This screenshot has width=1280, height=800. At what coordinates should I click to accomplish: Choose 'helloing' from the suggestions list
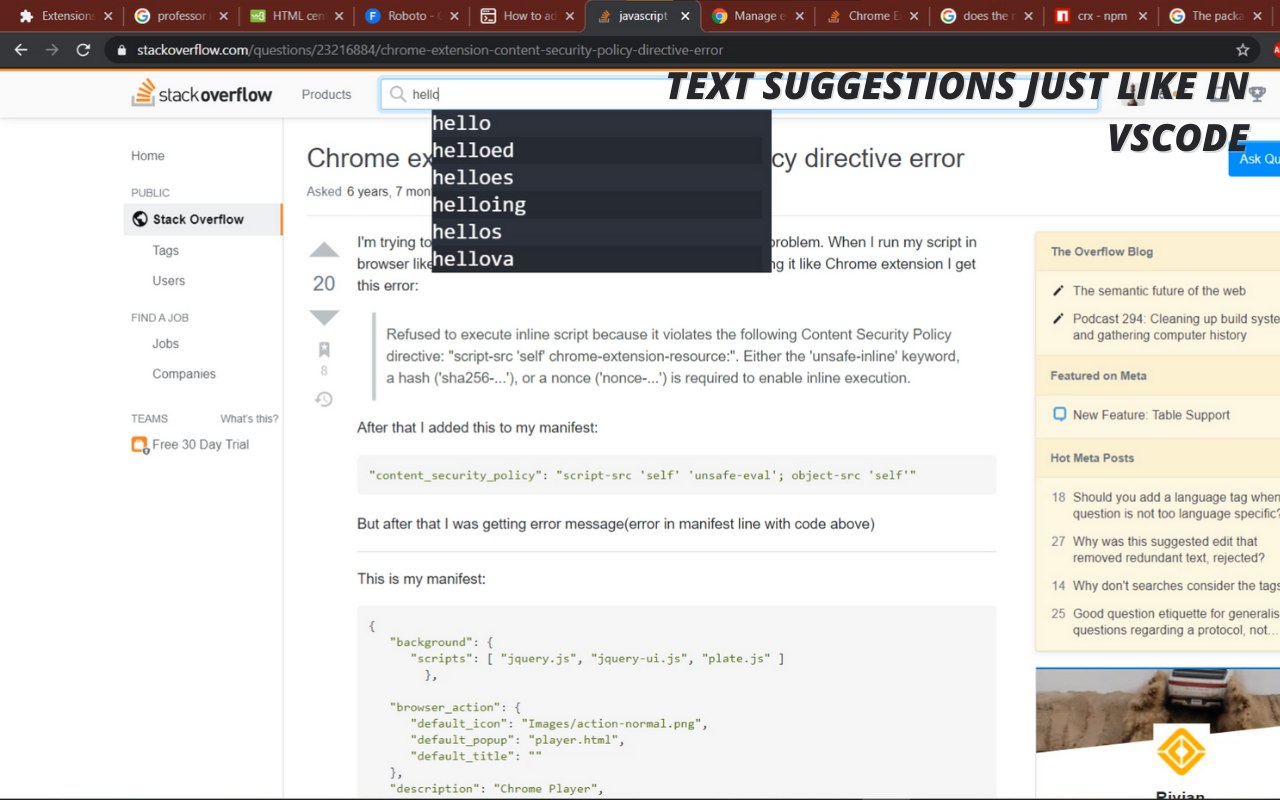click(601, 204)
